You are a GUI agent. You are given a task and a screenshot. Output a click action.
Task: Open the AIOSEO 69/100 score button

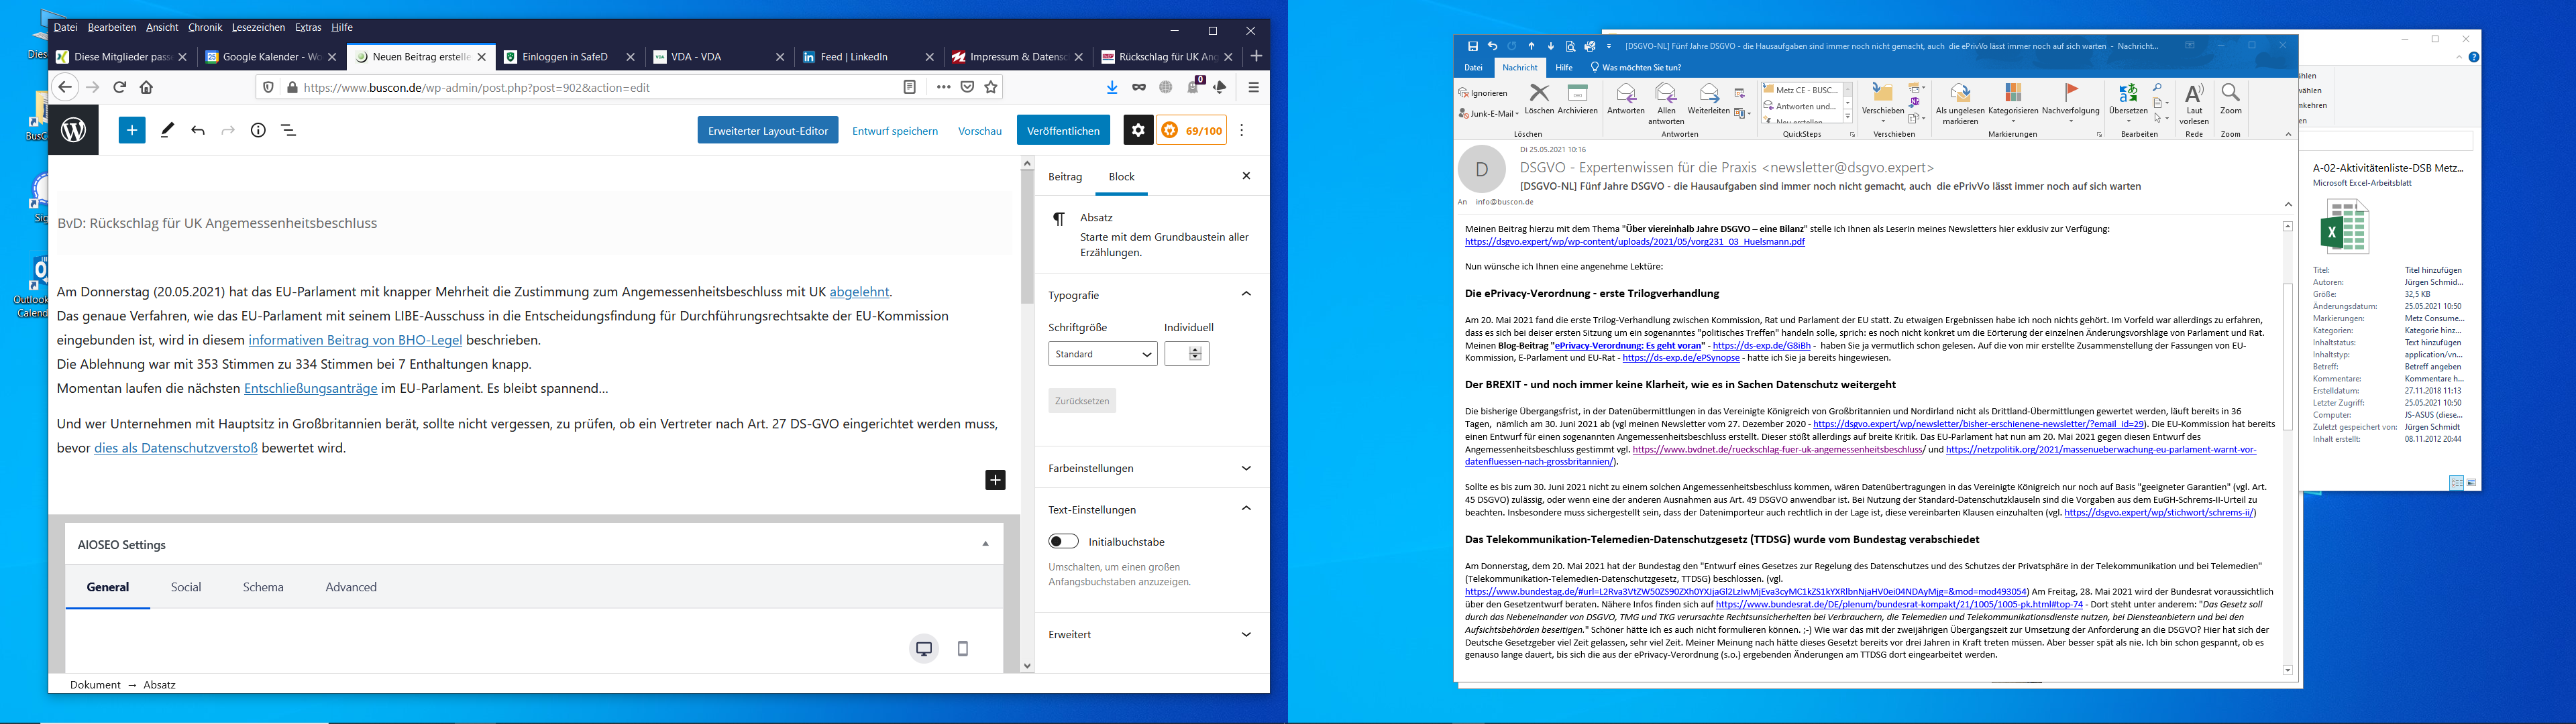(1192, 130)
